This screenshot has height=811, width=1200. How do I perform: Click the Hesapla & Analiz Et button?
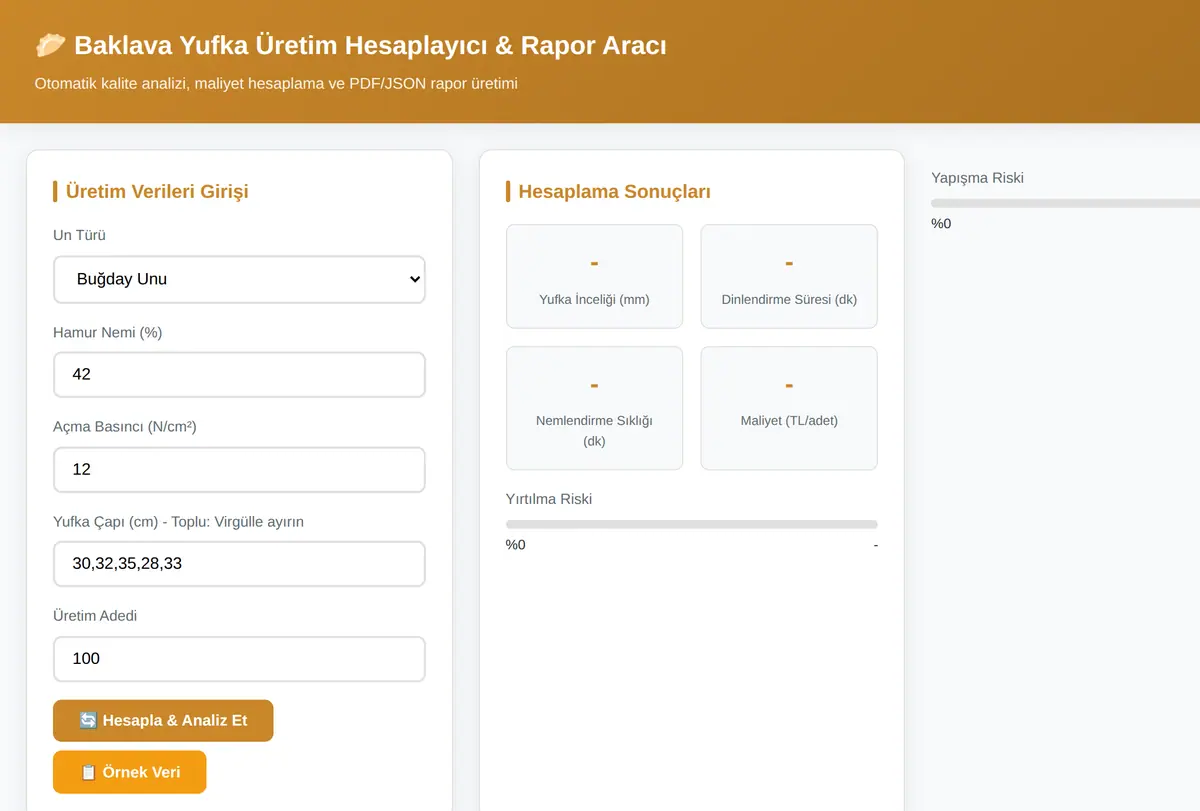tap(163, 720)
